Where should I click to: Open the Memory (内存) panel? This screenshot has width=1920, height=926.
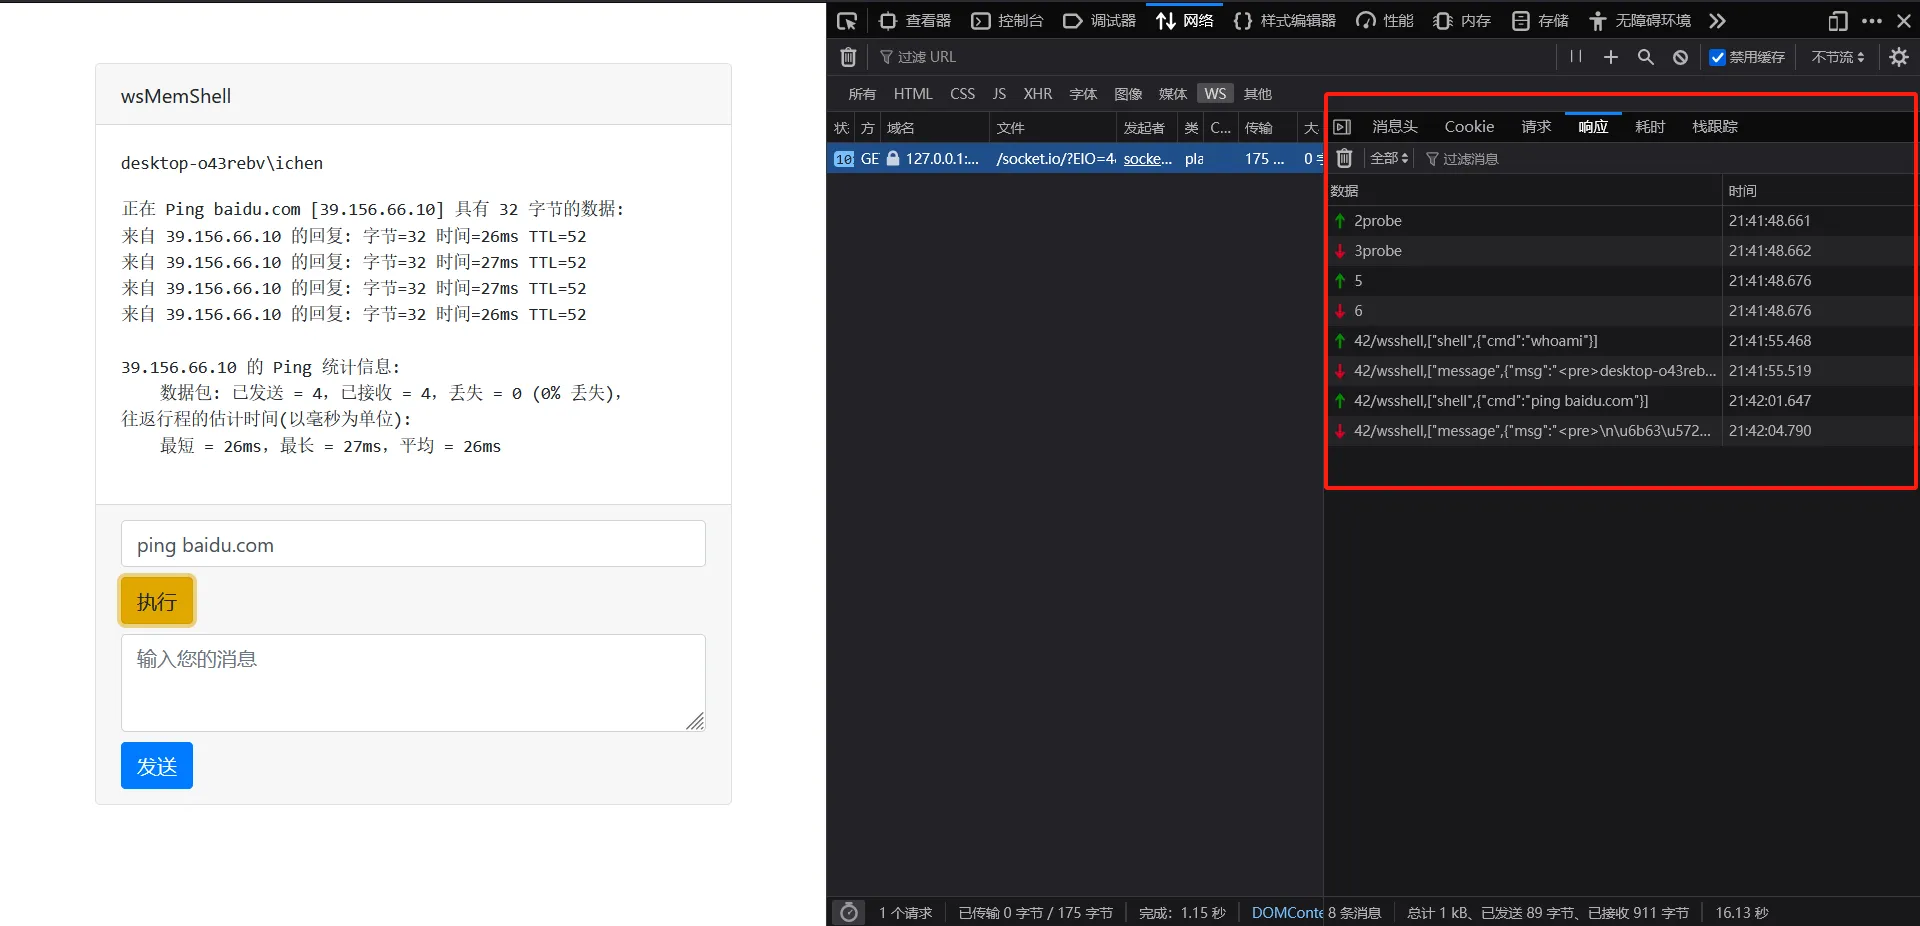1462,21
